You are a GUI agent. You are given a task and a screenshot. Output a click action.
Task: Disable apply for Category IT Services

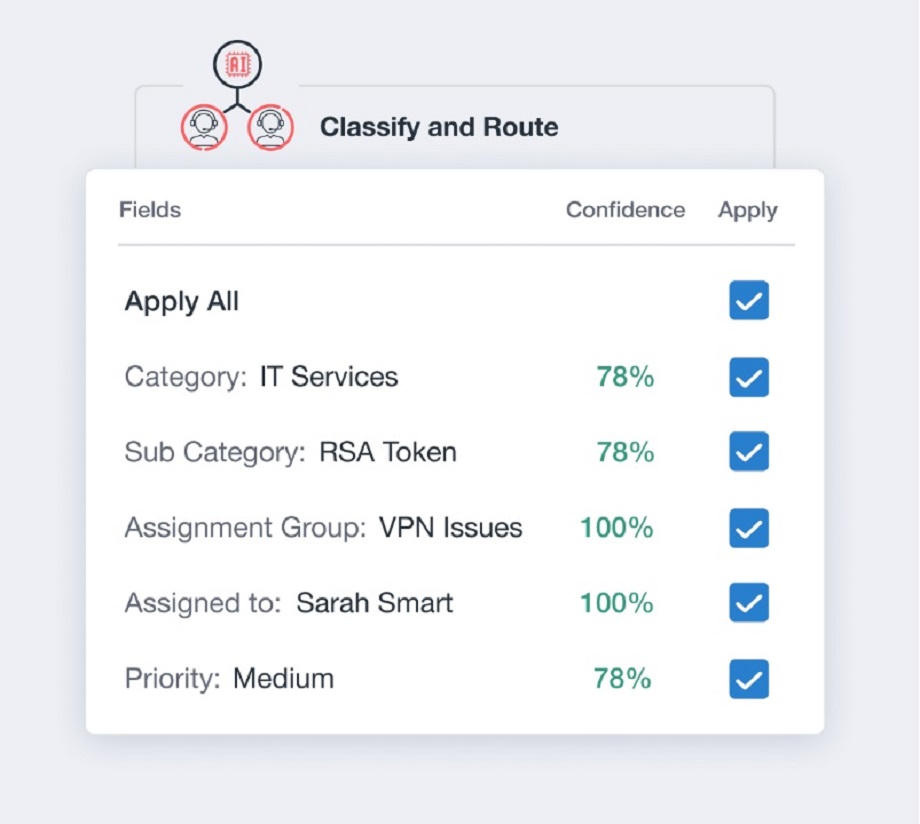tap(748, 376)
